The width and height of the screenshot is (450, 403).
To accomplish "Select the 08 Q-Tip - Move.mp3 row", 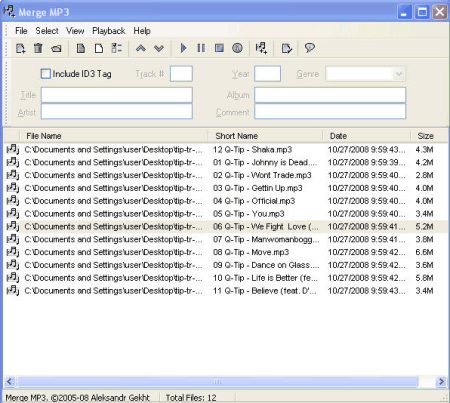I will pyautogui.click(x=225, y=252).
